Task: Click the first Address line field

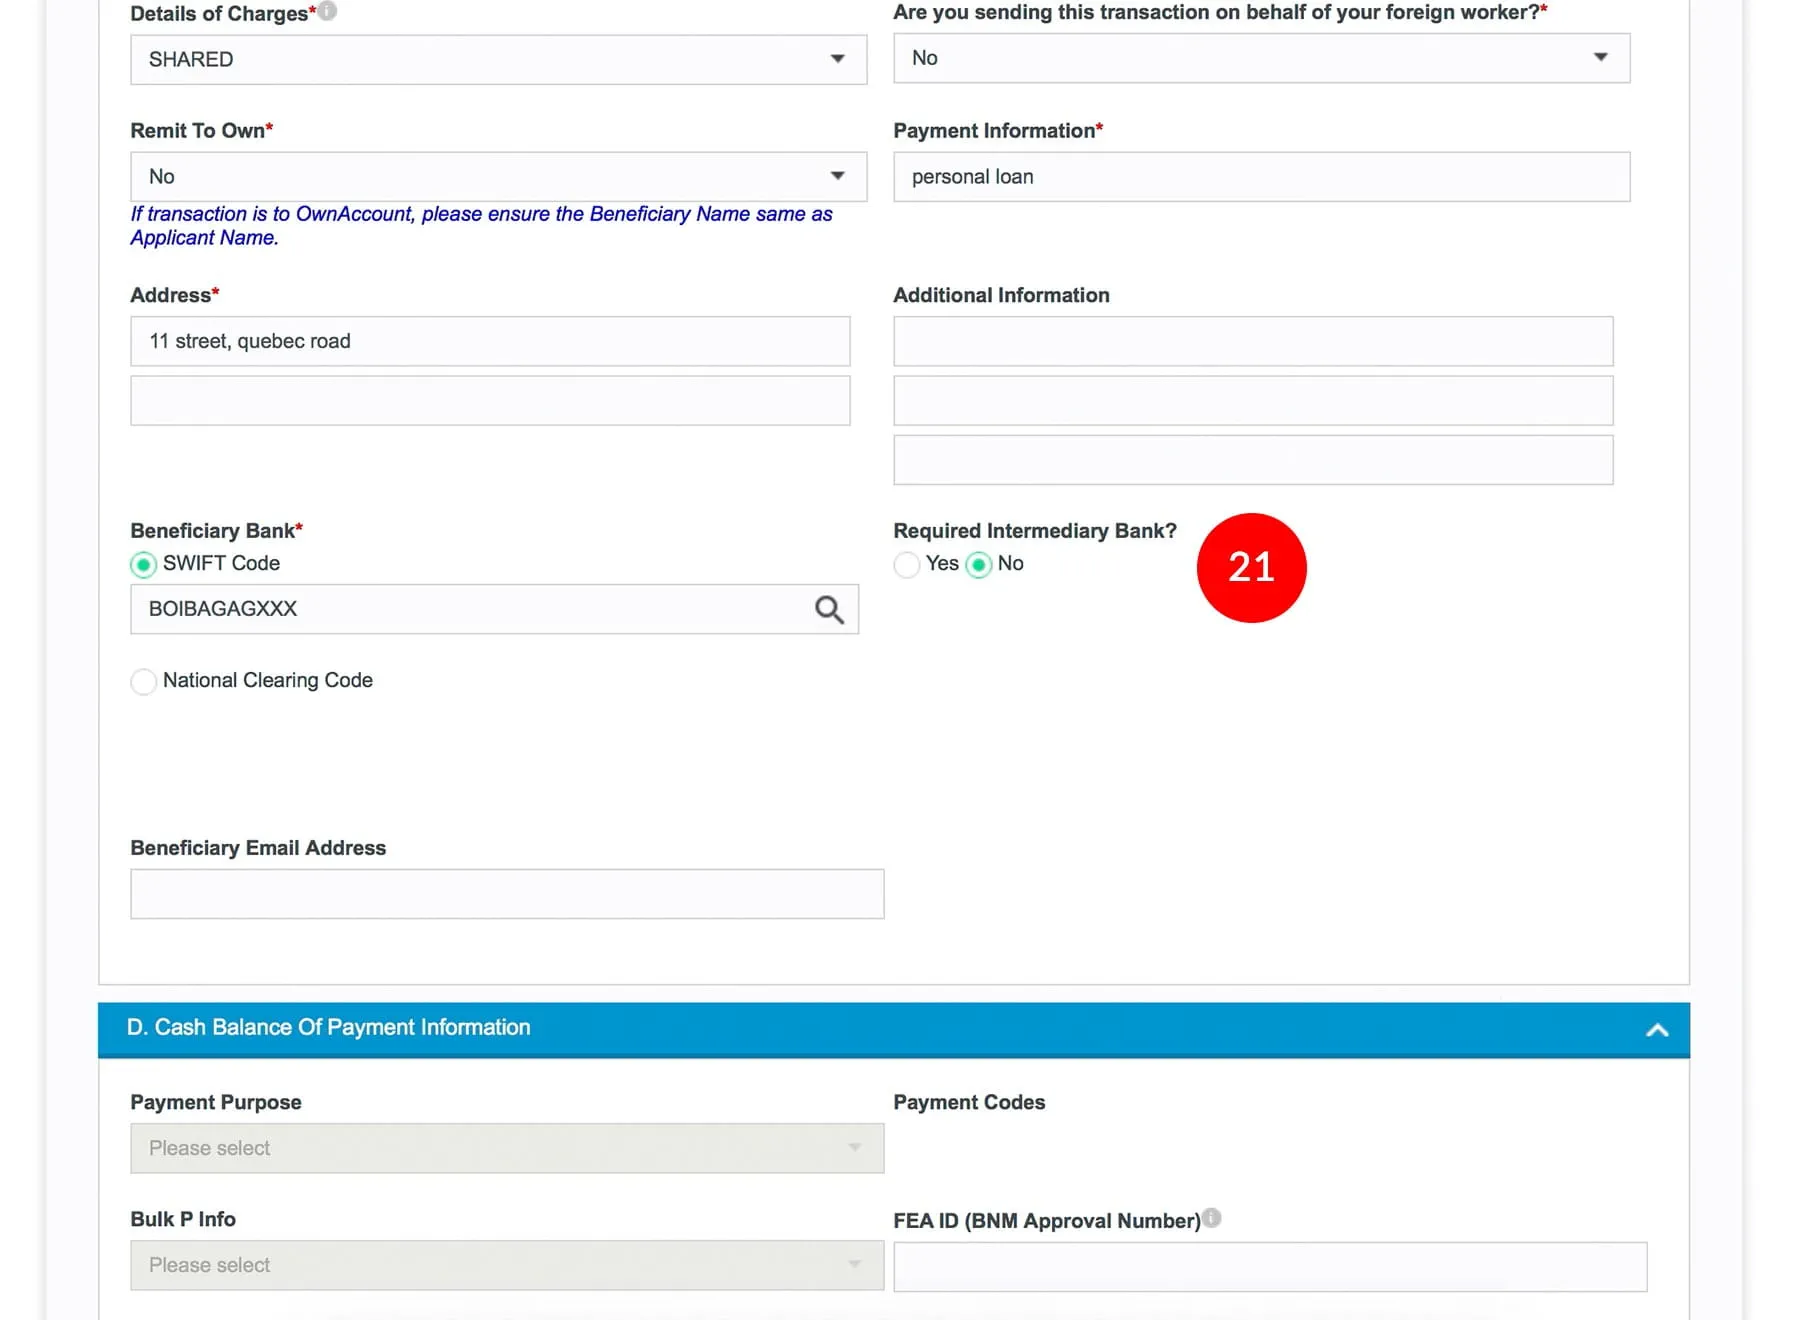Action: pos(490,341)
